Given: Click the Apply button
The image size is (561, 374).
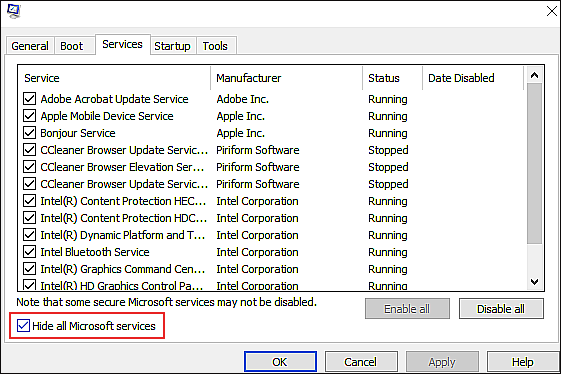Looking at the screenshot, I should tap(442, 362).
